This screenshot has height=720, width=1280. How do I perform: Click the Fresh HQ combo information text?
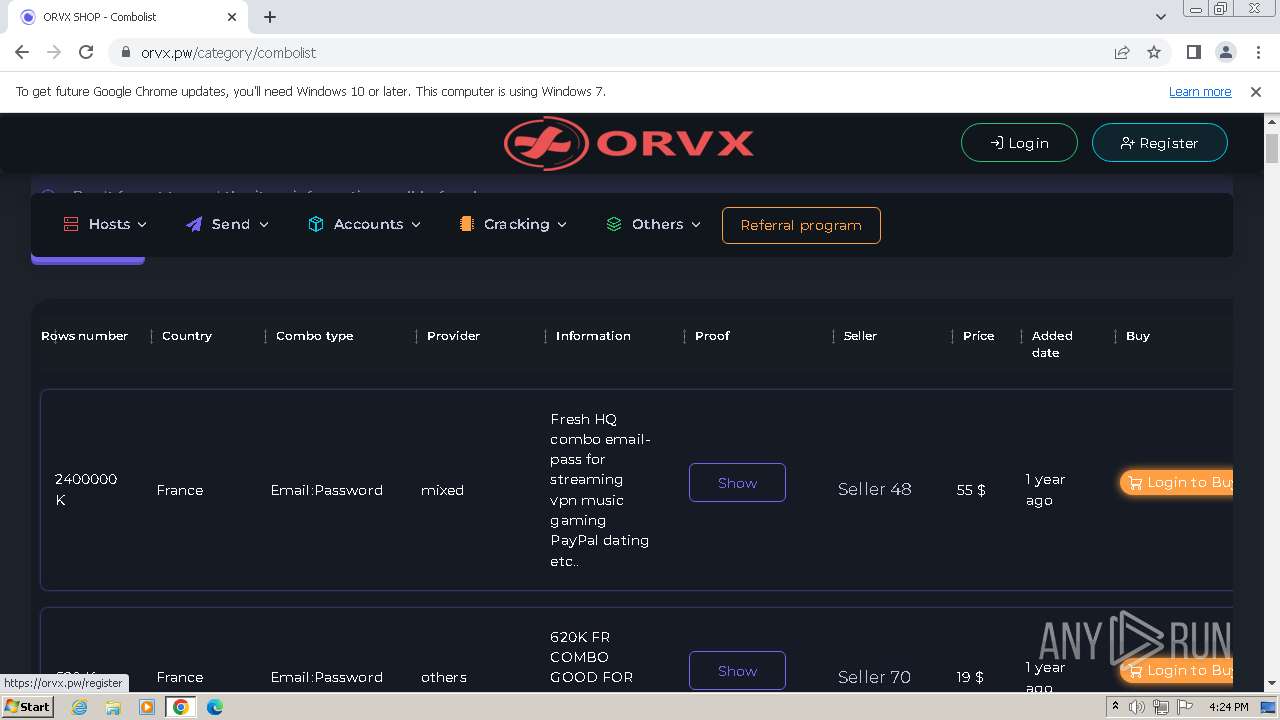click(600, 490)
